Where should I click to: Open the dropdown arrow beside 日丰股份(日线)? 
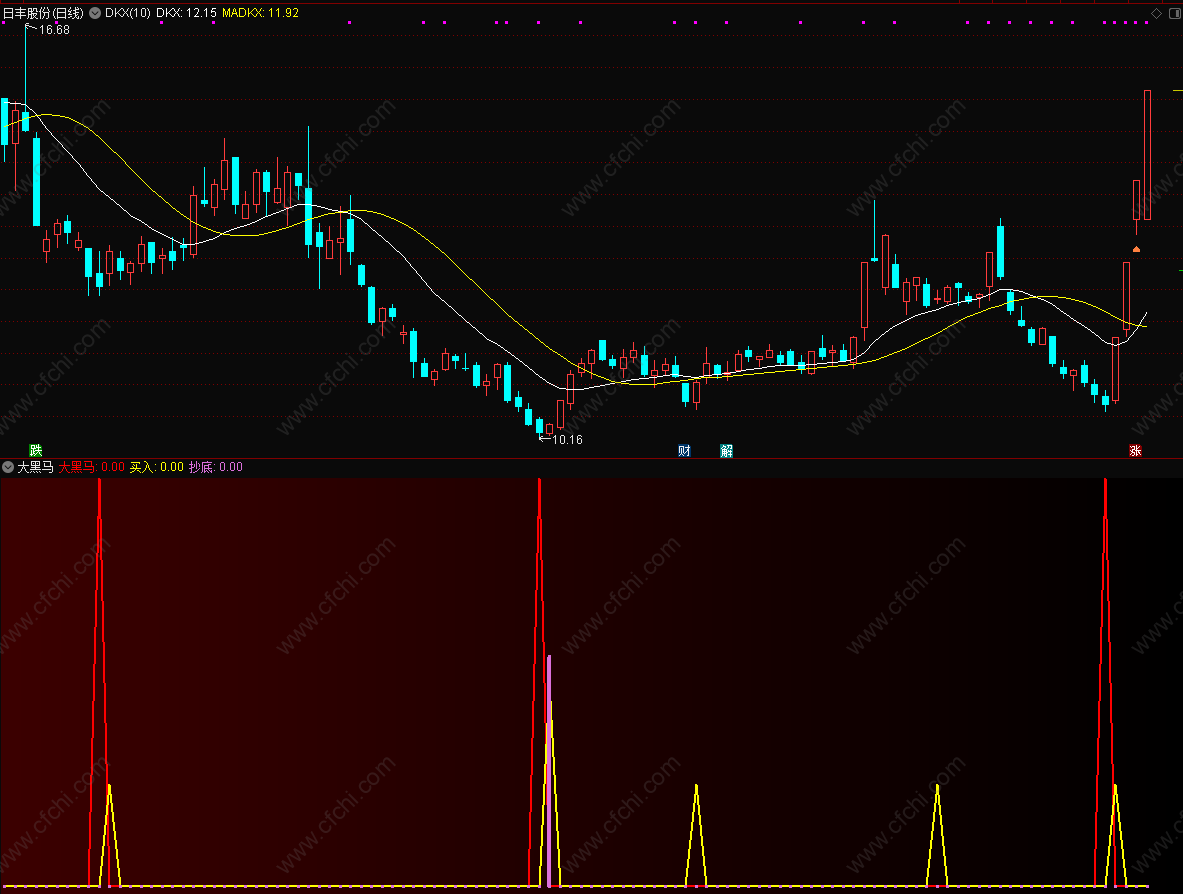click(x=95, y=13)
